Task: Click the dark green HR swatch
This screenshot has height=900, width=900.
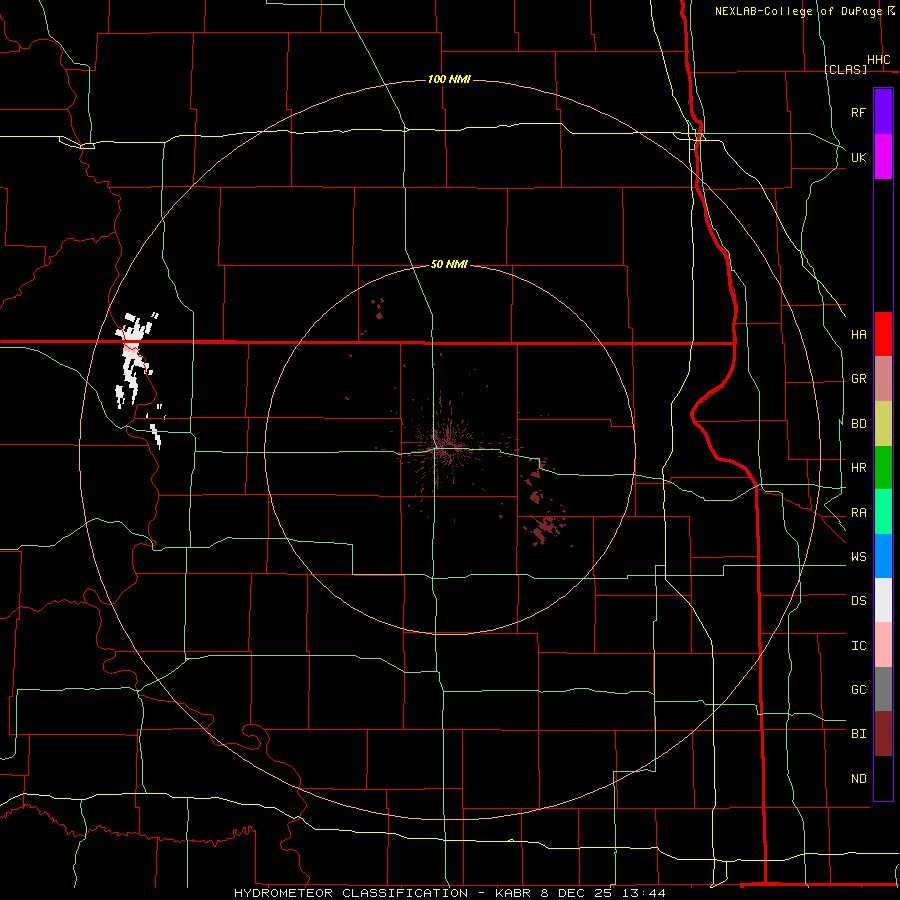Action: coord(883,468)
